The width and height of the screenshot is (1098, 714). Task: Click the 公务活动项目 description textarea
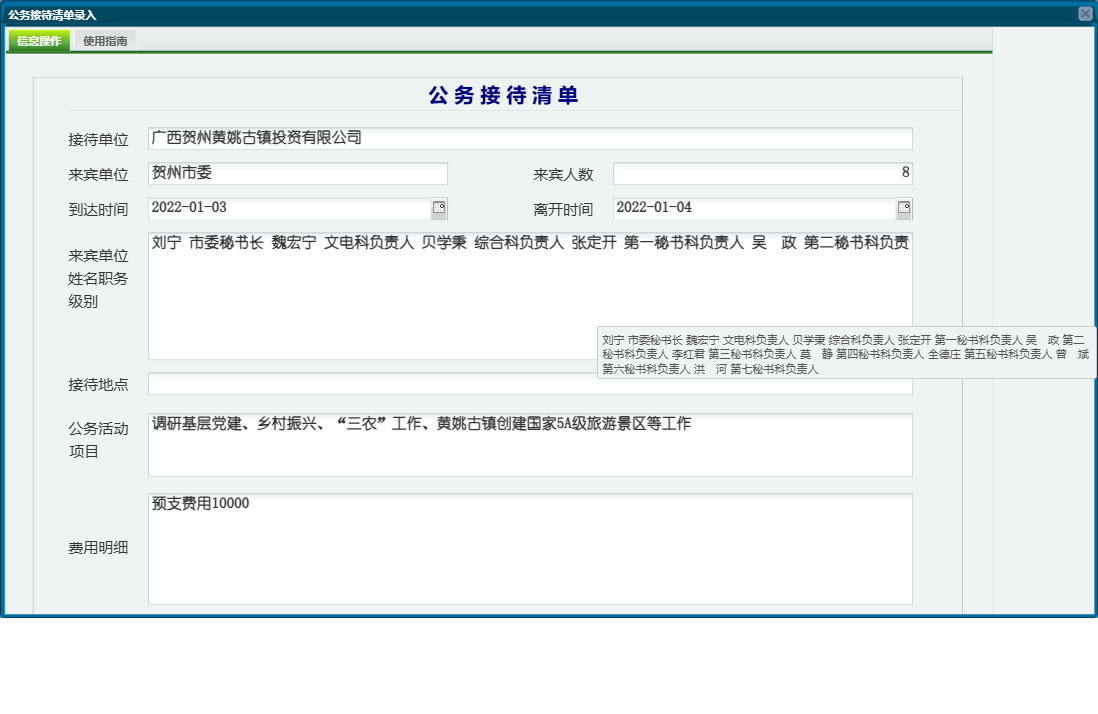[x=530, y=445]
